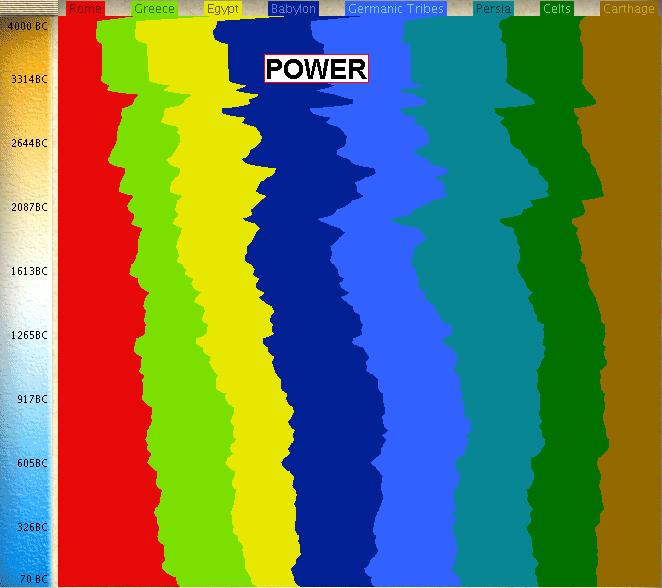Click the POWER graph title box
This screenshot has width=662, height=588.
point(316,69)
